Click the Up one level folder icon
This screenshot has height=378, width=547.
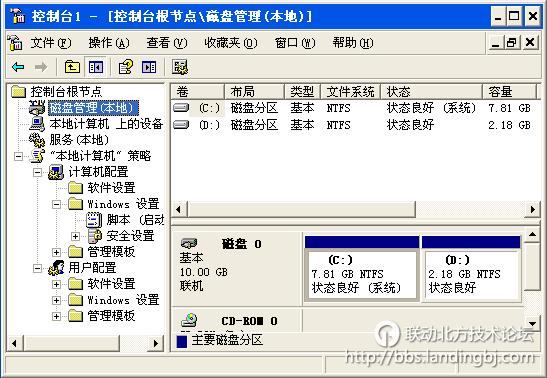coord(72,67)
